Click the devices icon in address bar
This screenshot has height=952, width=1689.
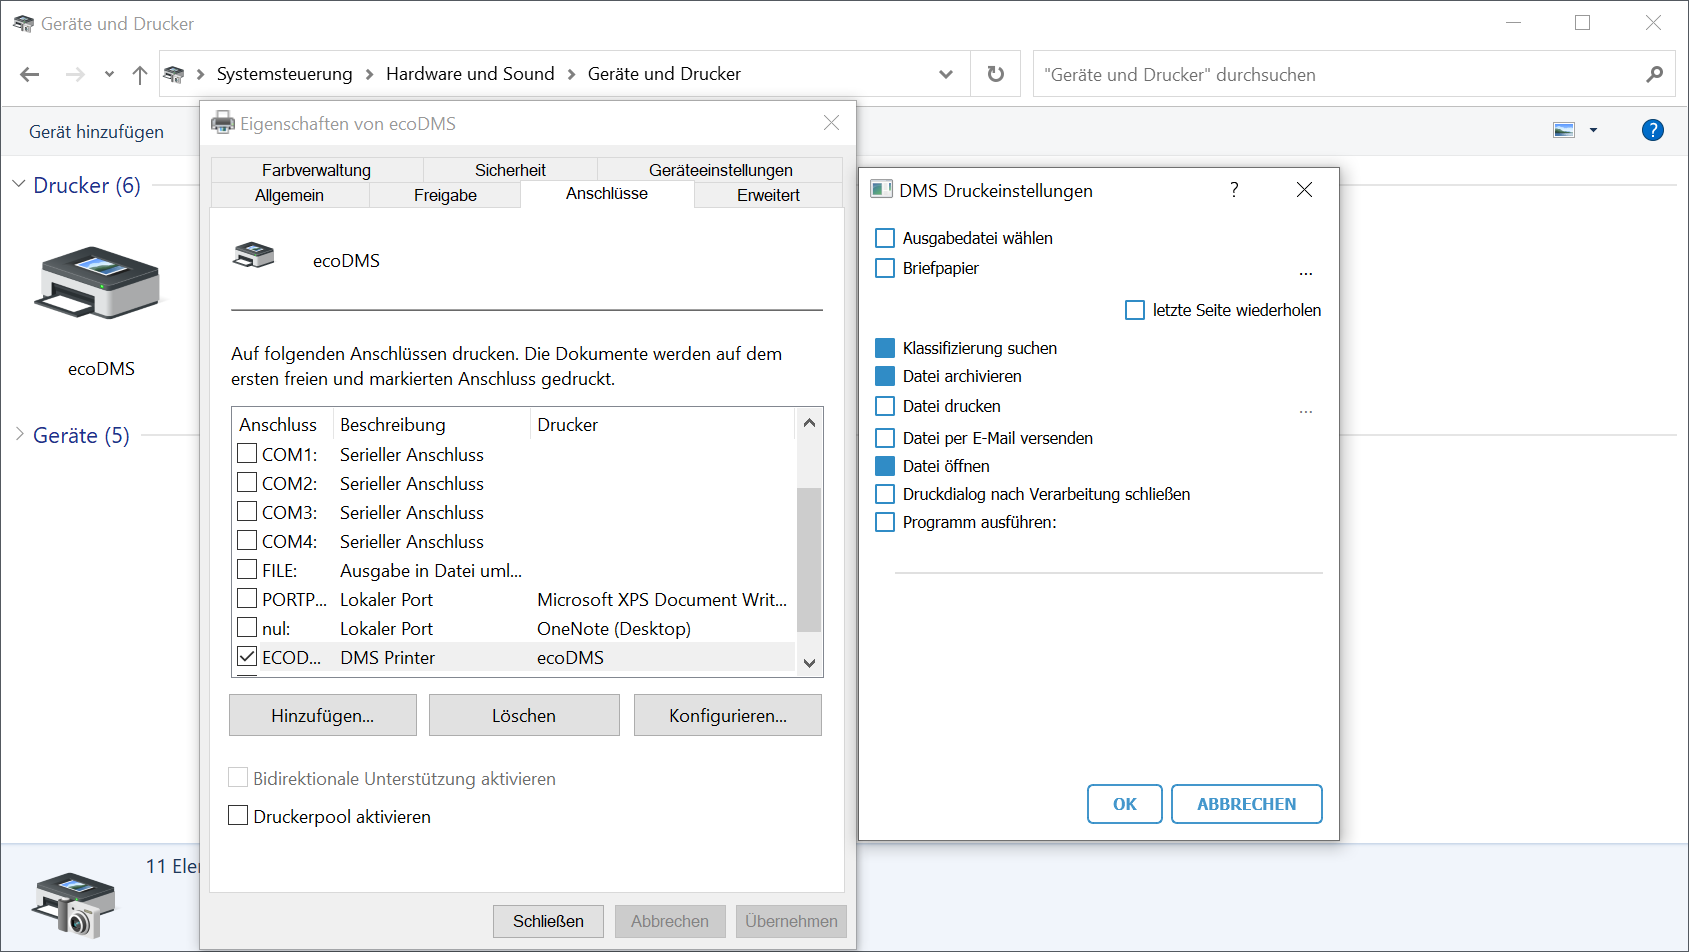(174, 74)
